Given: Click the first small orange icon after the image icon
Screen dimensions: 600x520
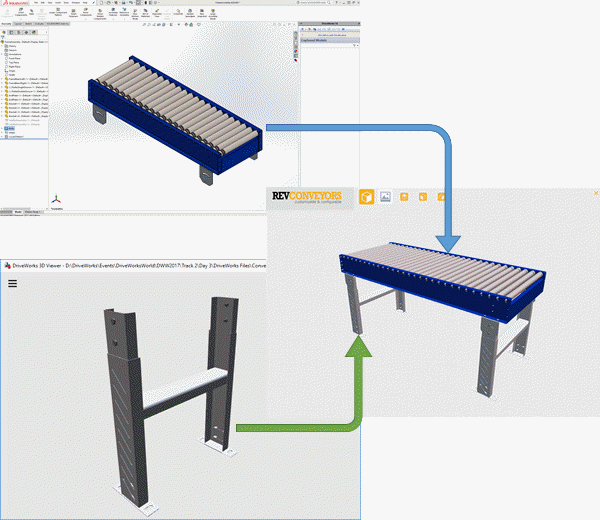Looking at the screenshot, I should click(405, 196).
